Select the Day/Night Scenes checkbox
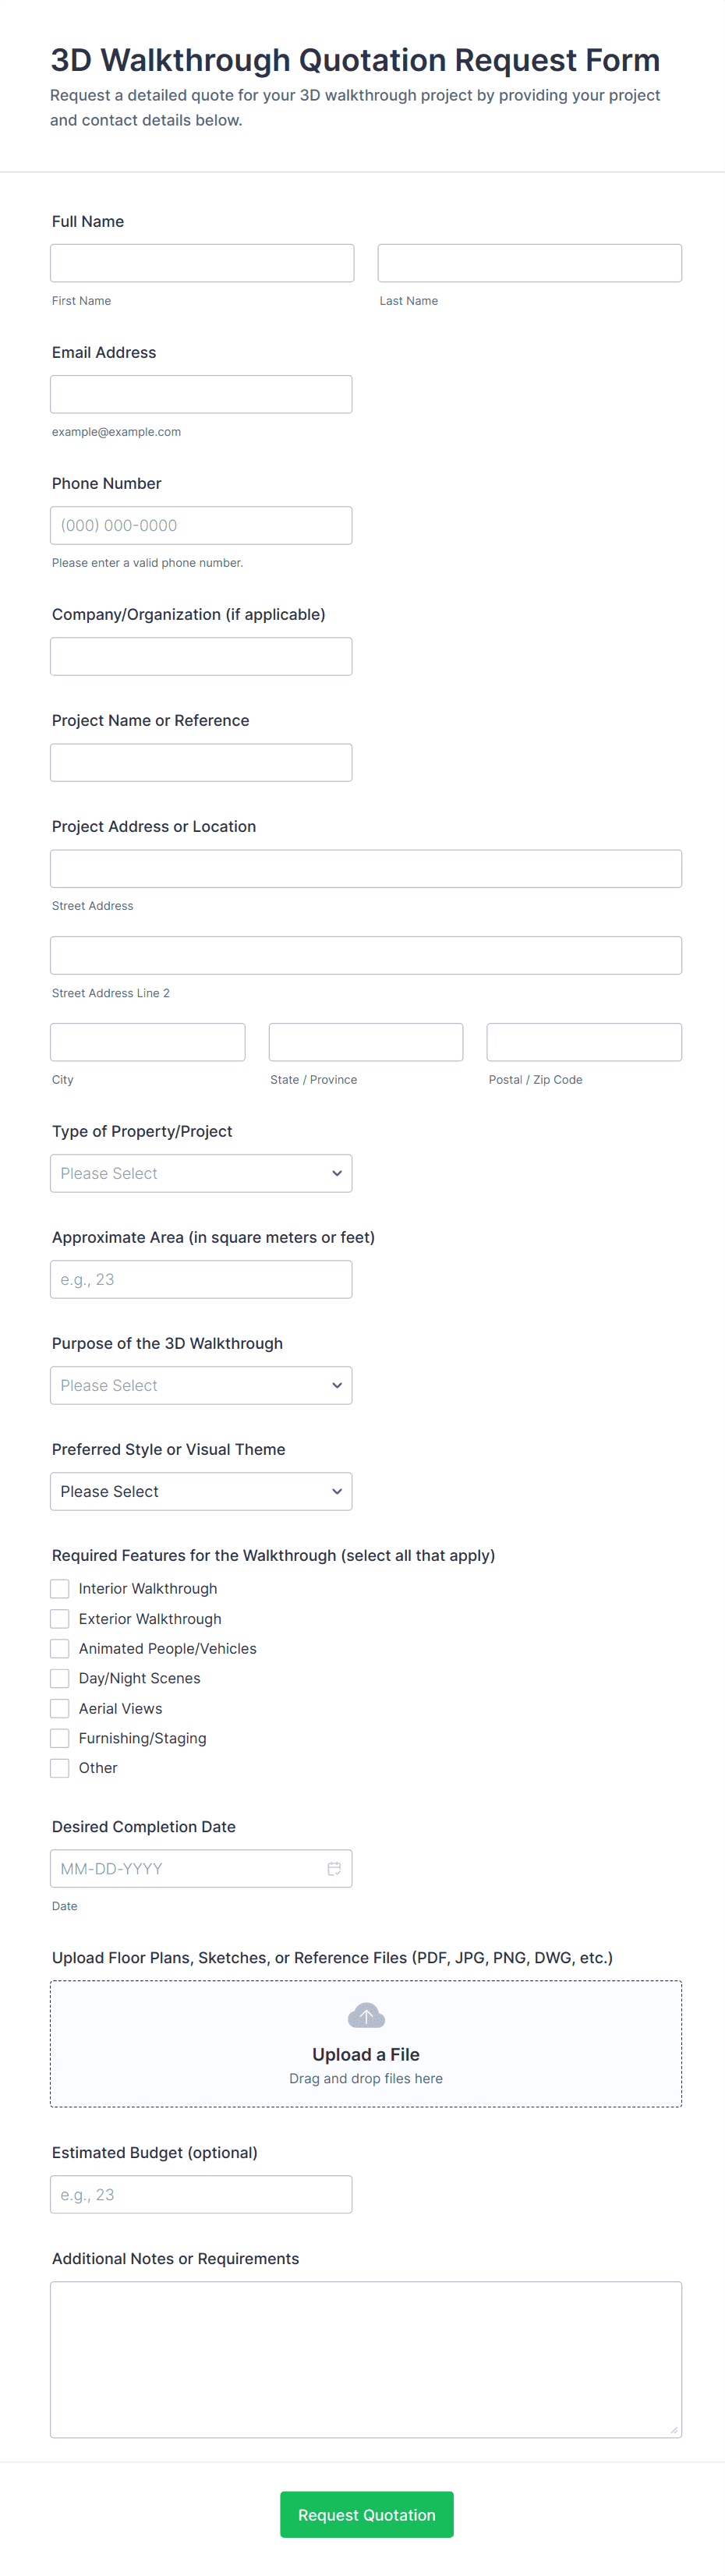 60,1678
